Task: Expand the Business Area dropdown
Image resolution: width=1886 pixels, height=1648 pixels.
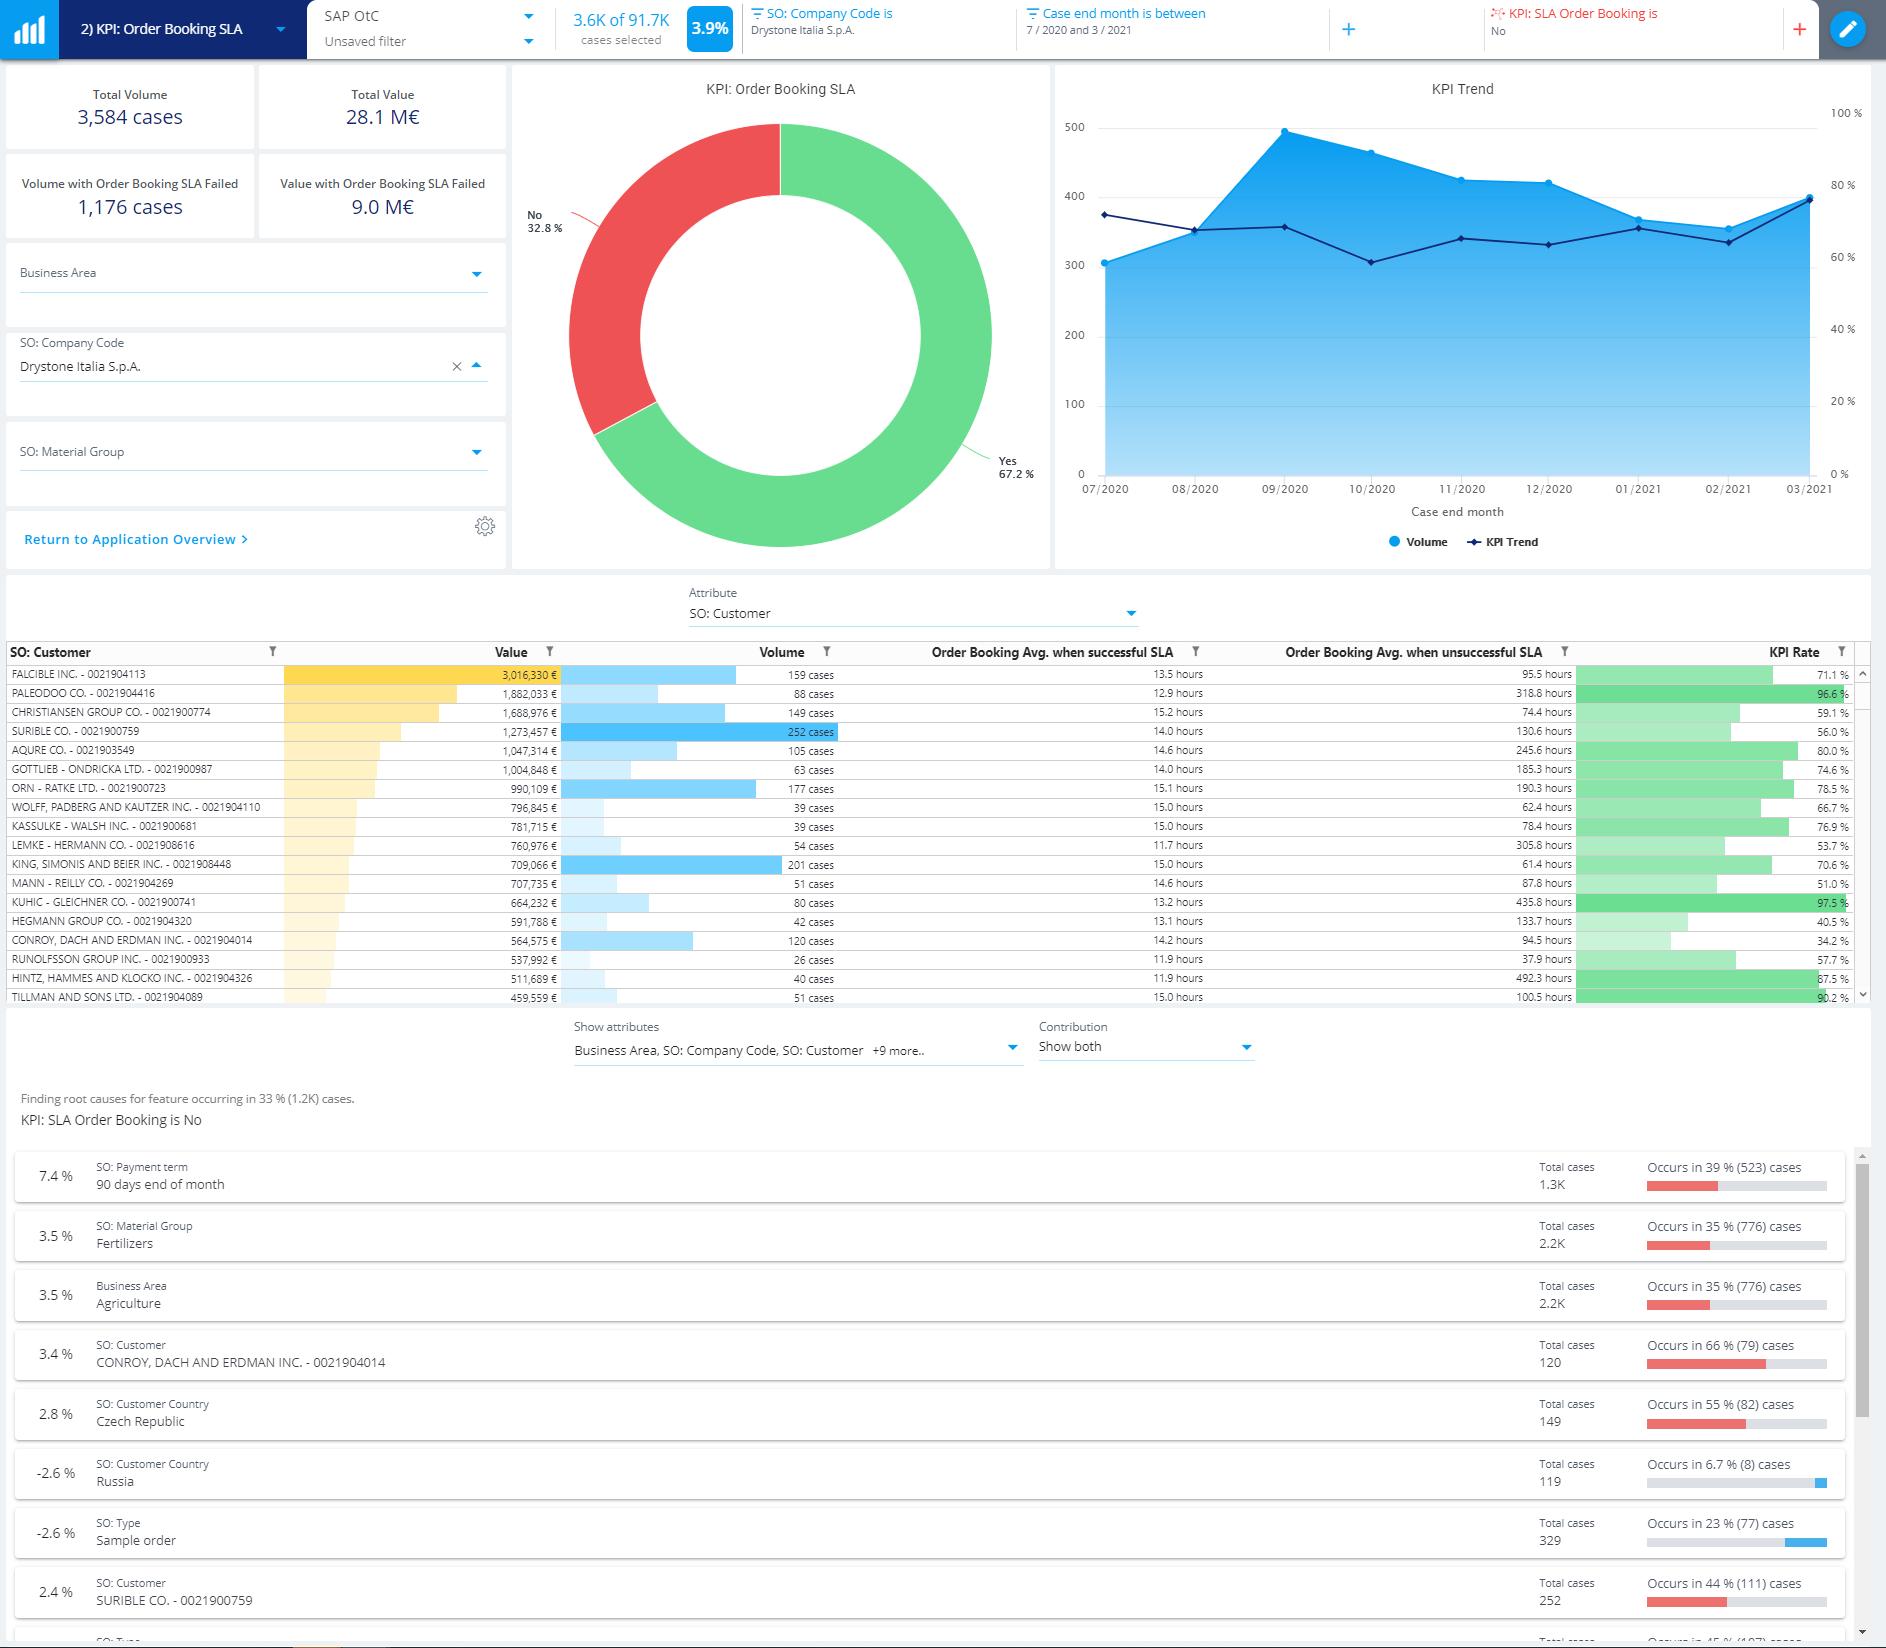Action: click(478, 274)
